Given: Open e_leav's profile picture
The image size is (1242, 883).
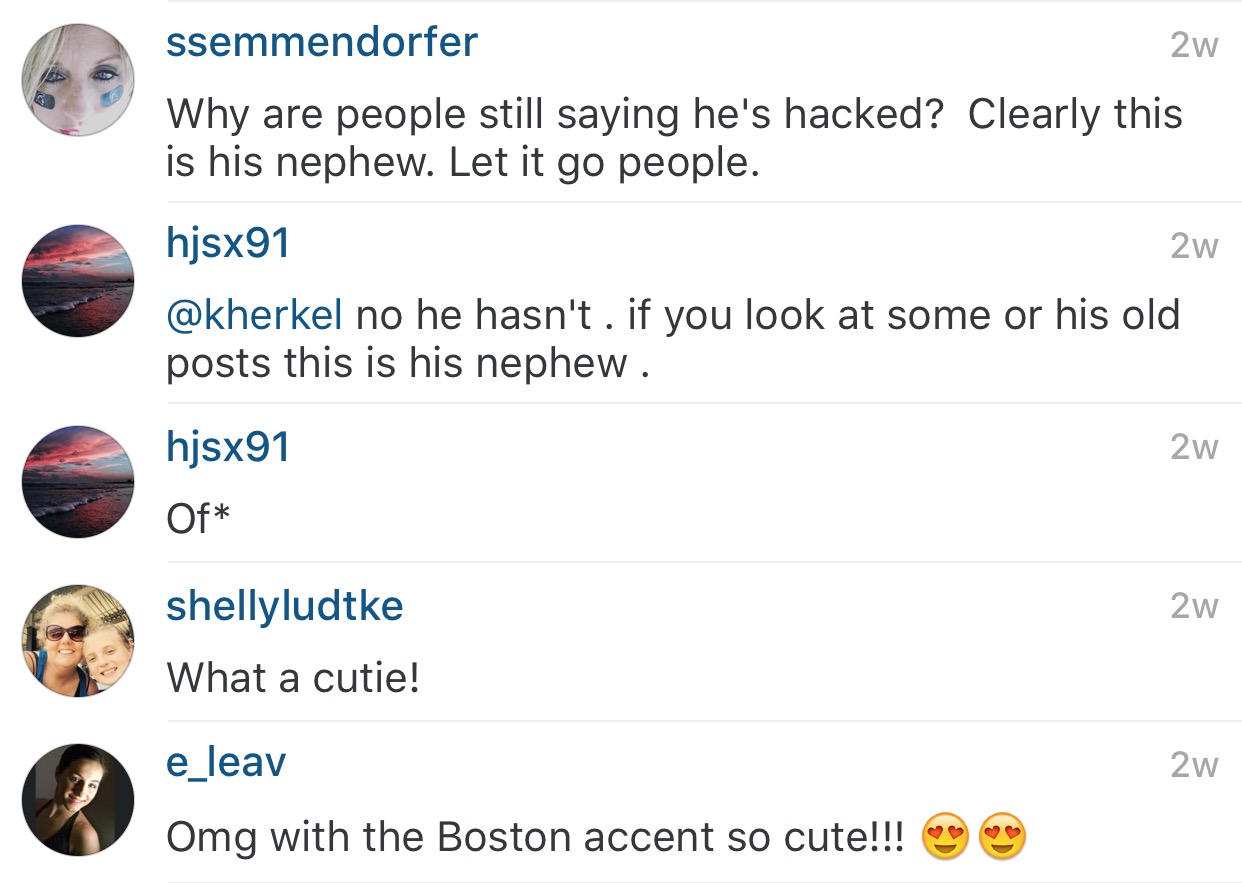Looking at the screenshot, I should pos(78,800).
